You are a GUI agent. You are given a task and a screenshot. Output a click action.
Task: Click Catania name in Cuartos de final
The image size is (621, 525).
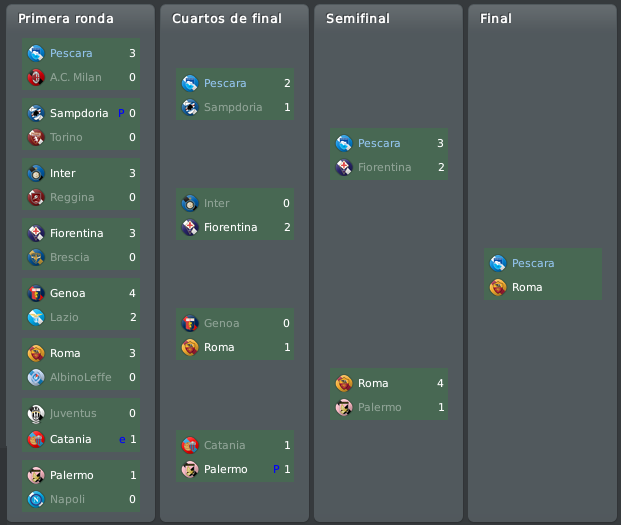click(x=225, y=445)
